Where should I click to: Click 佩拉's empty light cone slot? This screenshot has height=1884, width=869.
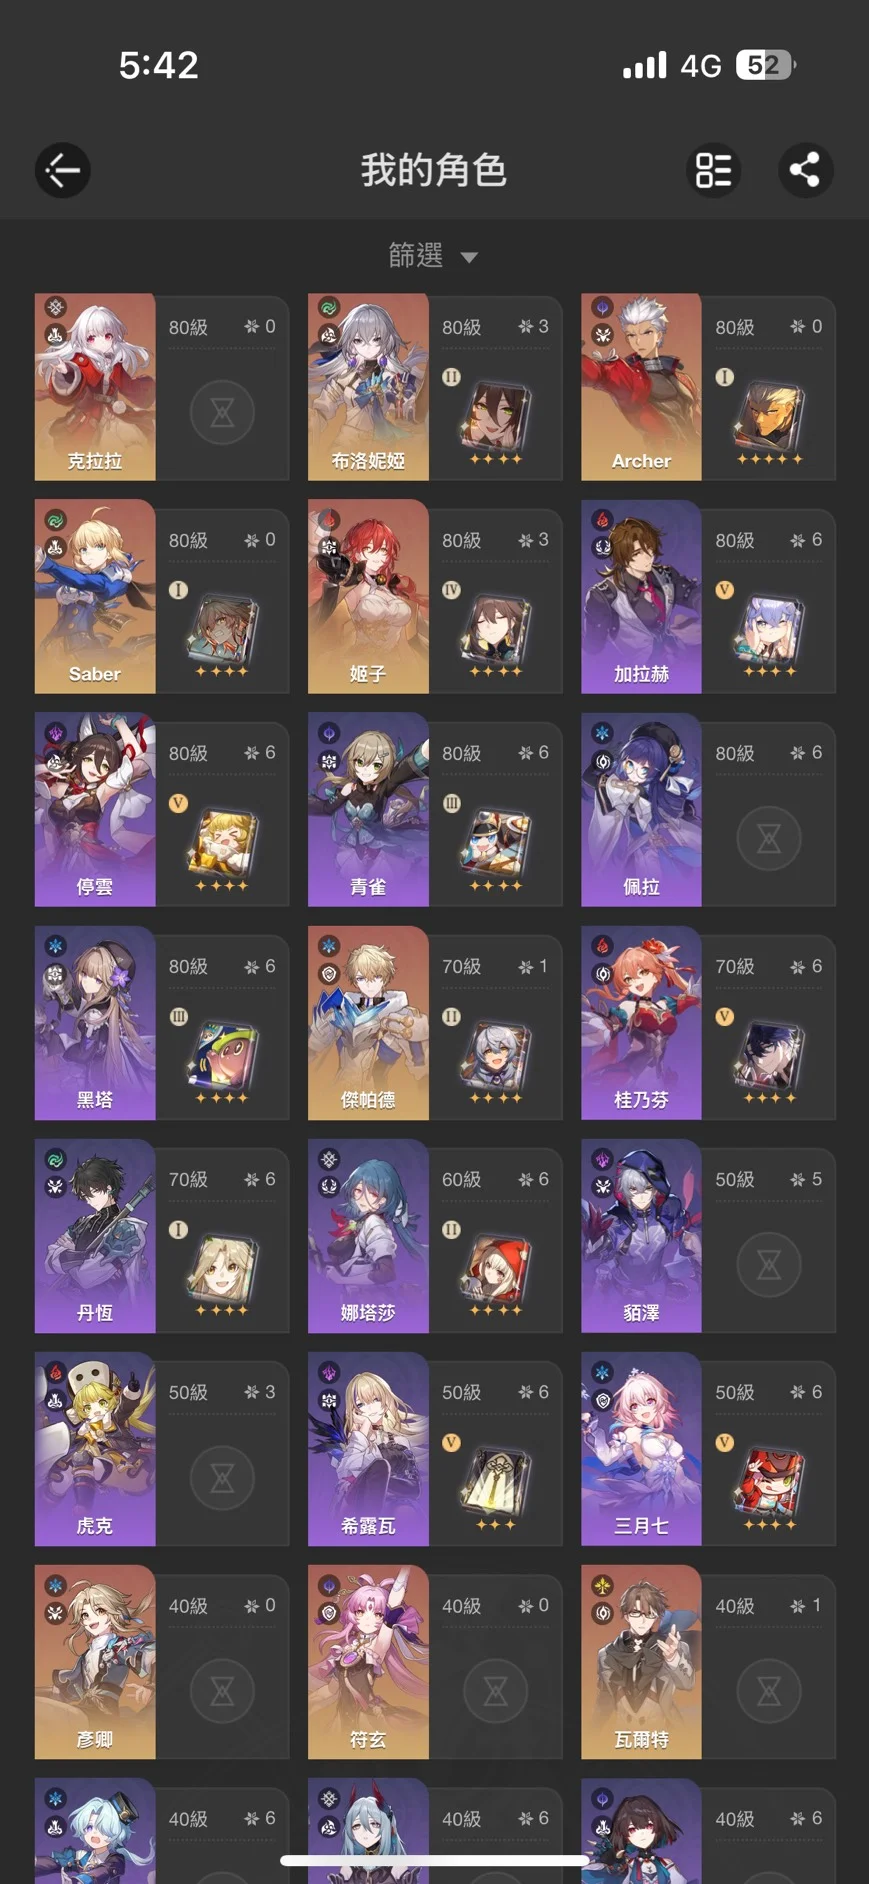[x=769, y=838]
